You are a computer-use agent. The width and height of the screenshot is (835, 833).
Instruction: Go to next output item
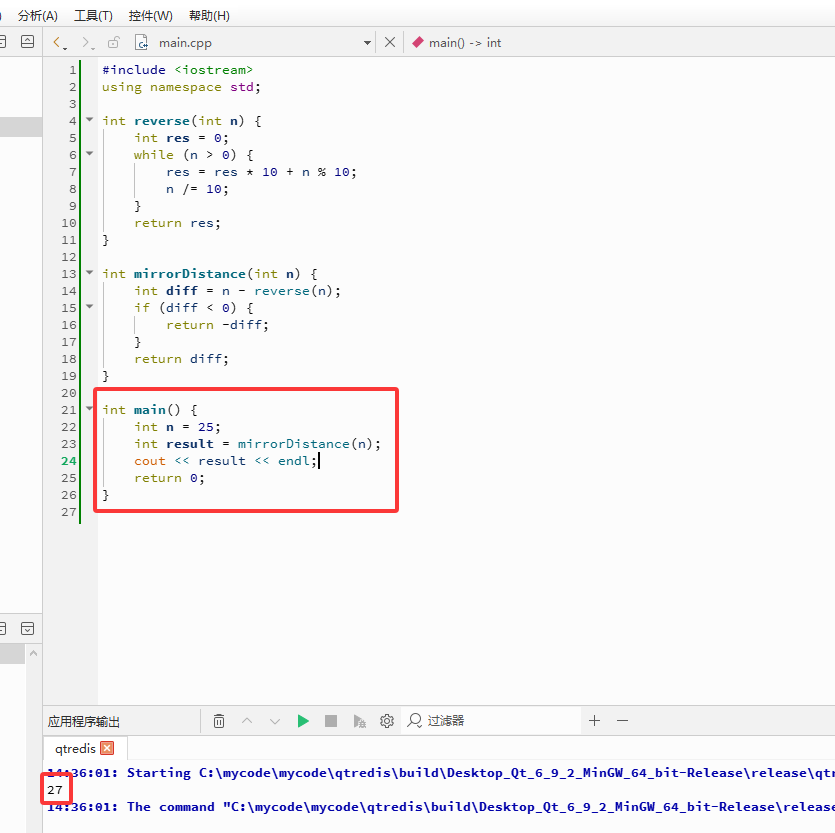pyautogui.click(x=275, y=721)
